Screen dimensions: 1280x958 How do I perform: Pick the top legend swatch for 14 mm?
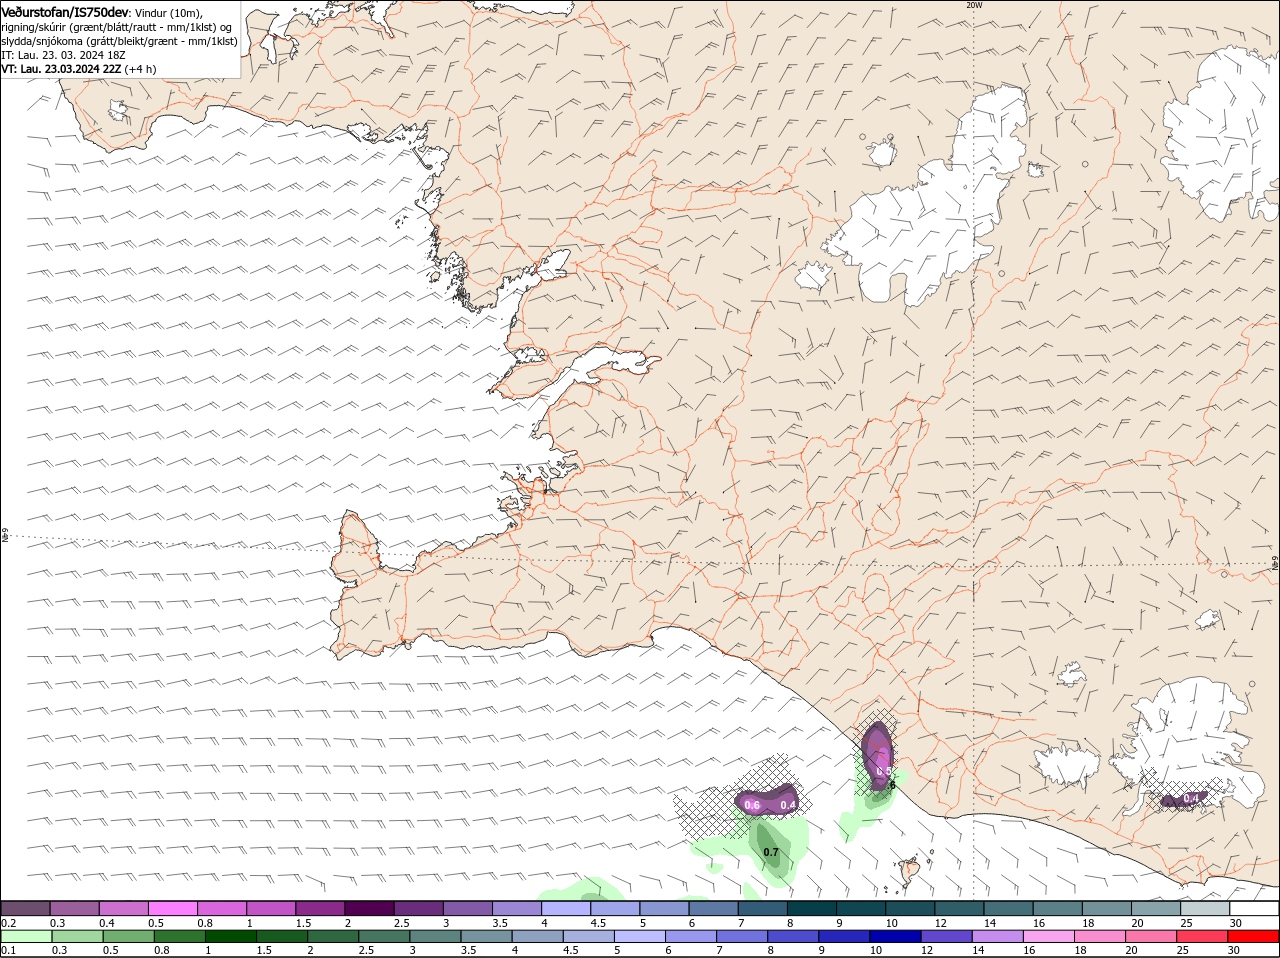pos(1009,908)
